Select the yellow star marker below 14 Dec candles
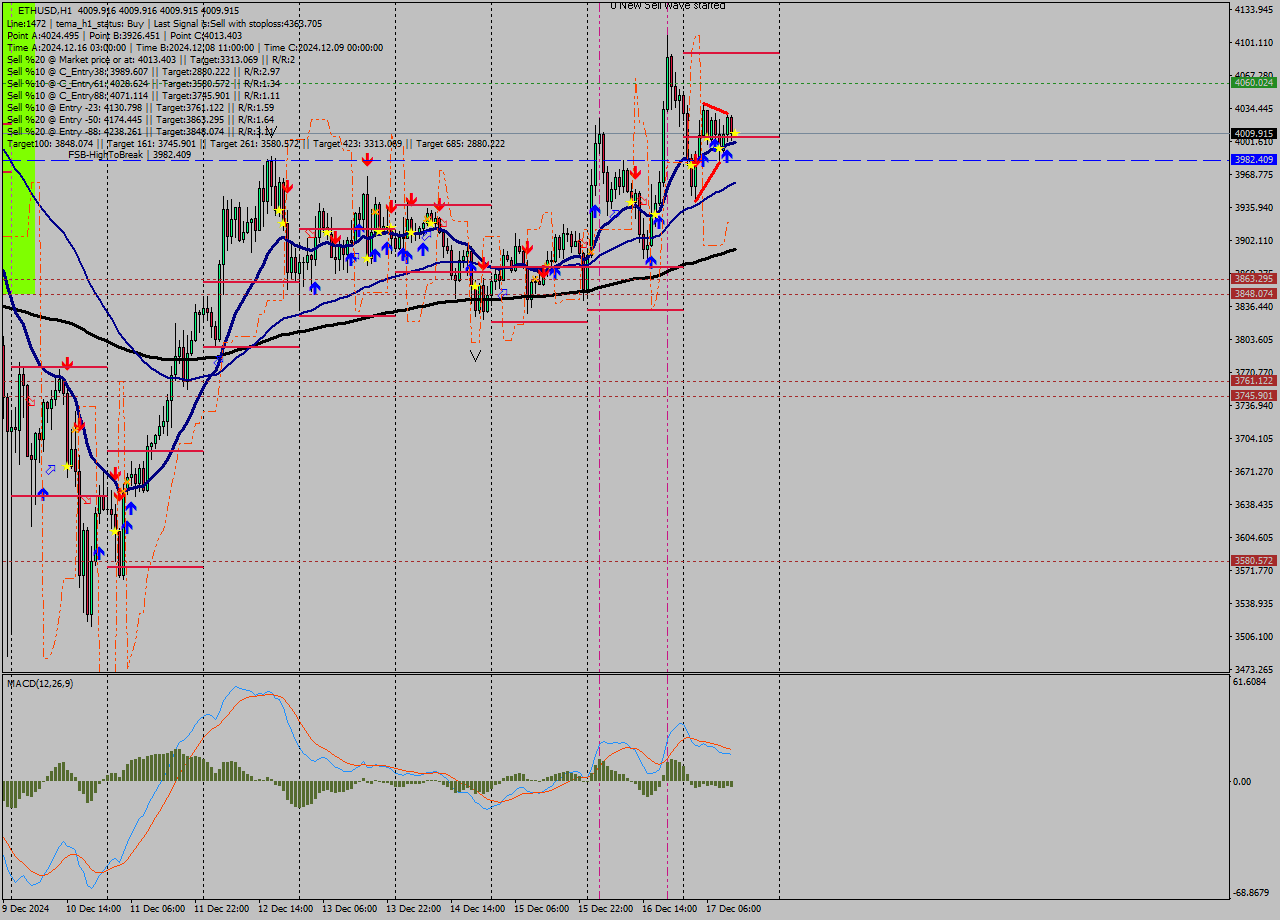Image resolution: width=1280 pixels, height=920 pixels. point(474,286)
